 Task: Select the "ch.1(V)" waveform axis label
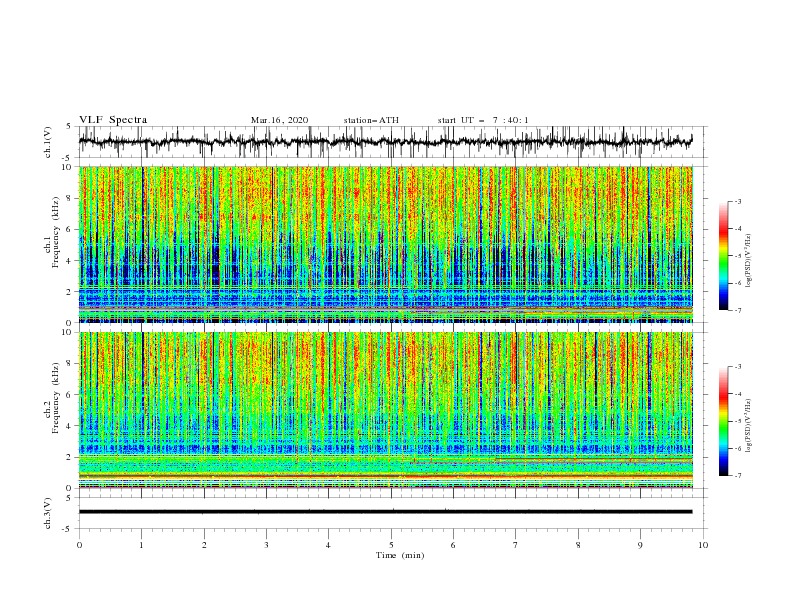(x=48, y=142)
